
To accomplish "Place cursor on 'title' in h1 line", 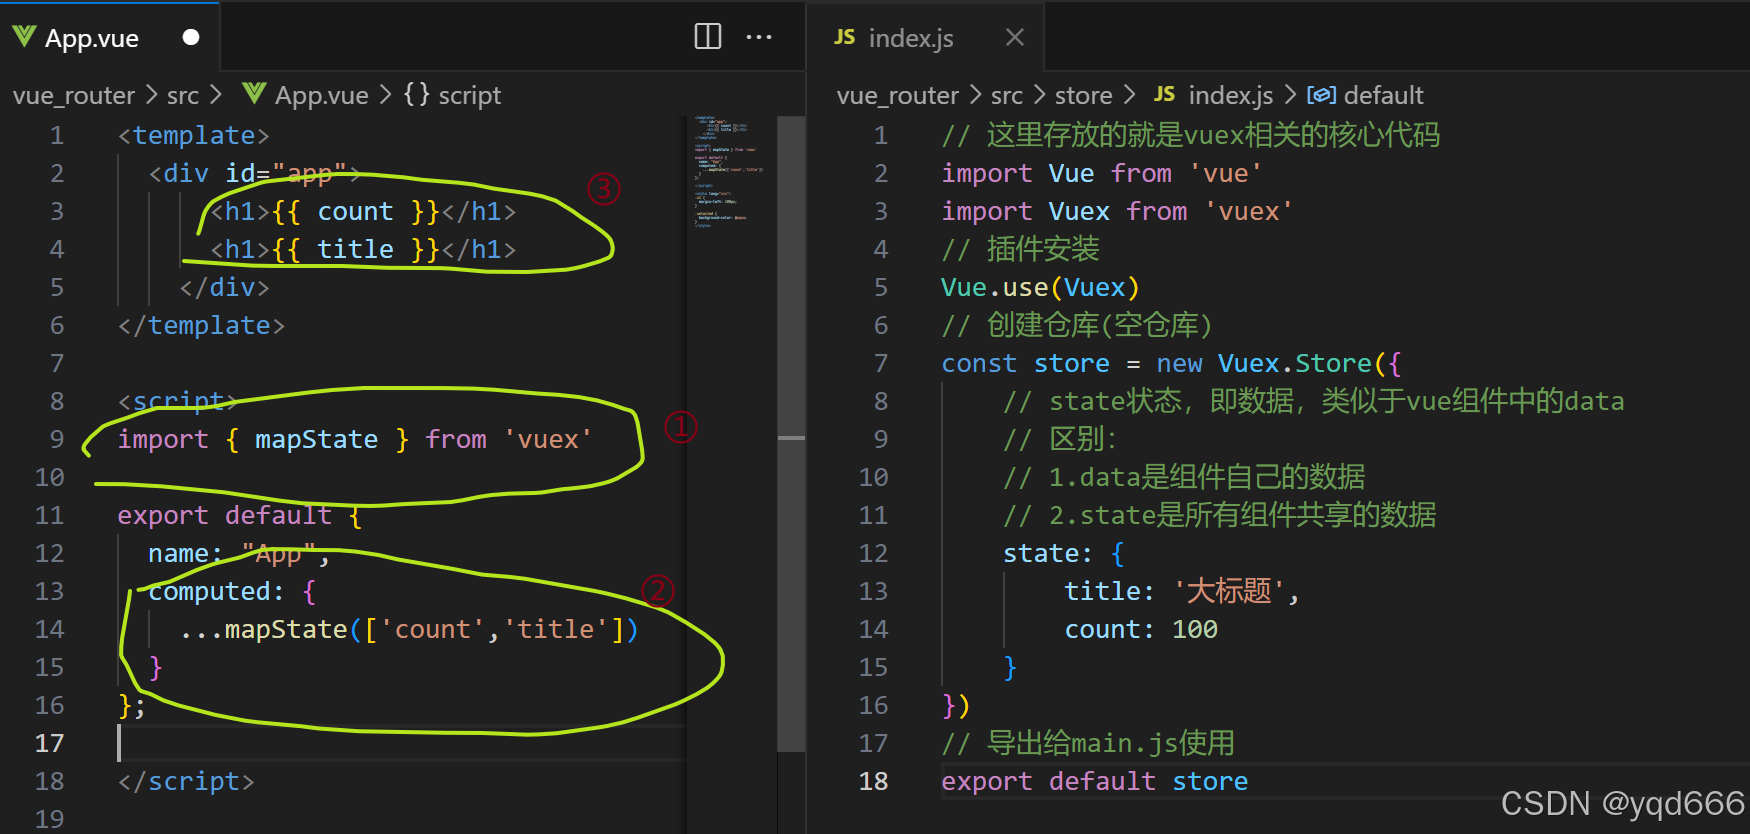I will [355, 249].
